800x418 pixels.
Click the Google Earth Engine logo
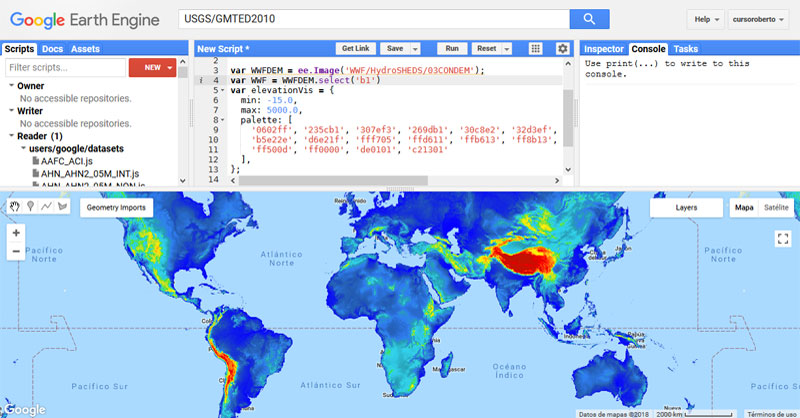pos(85,20)
